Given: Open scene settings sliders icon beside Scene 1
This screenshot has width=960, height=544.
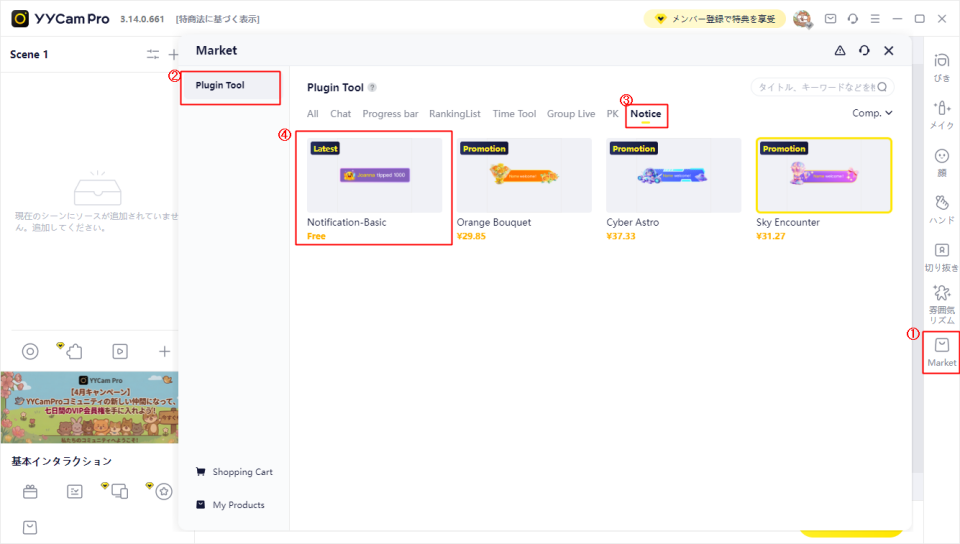Looking at the screenshot, I should coord(153,55).
